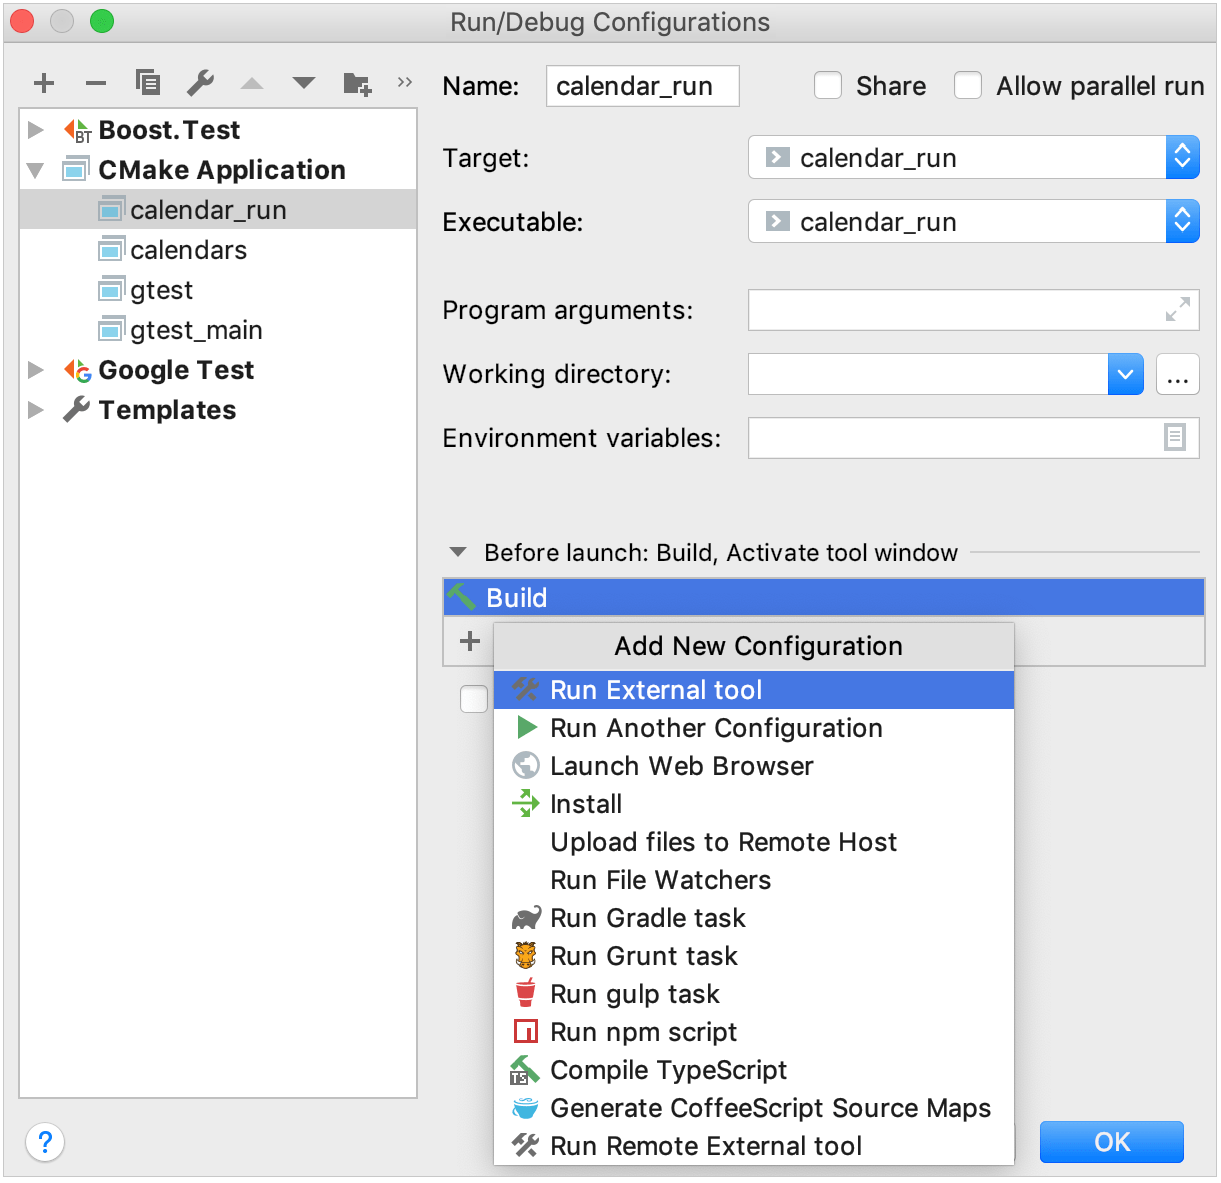Viewport: 1221px width, 1183px height.
Task: Open configuration templates via the wrench icon
Action: click(x=200, y=83)
